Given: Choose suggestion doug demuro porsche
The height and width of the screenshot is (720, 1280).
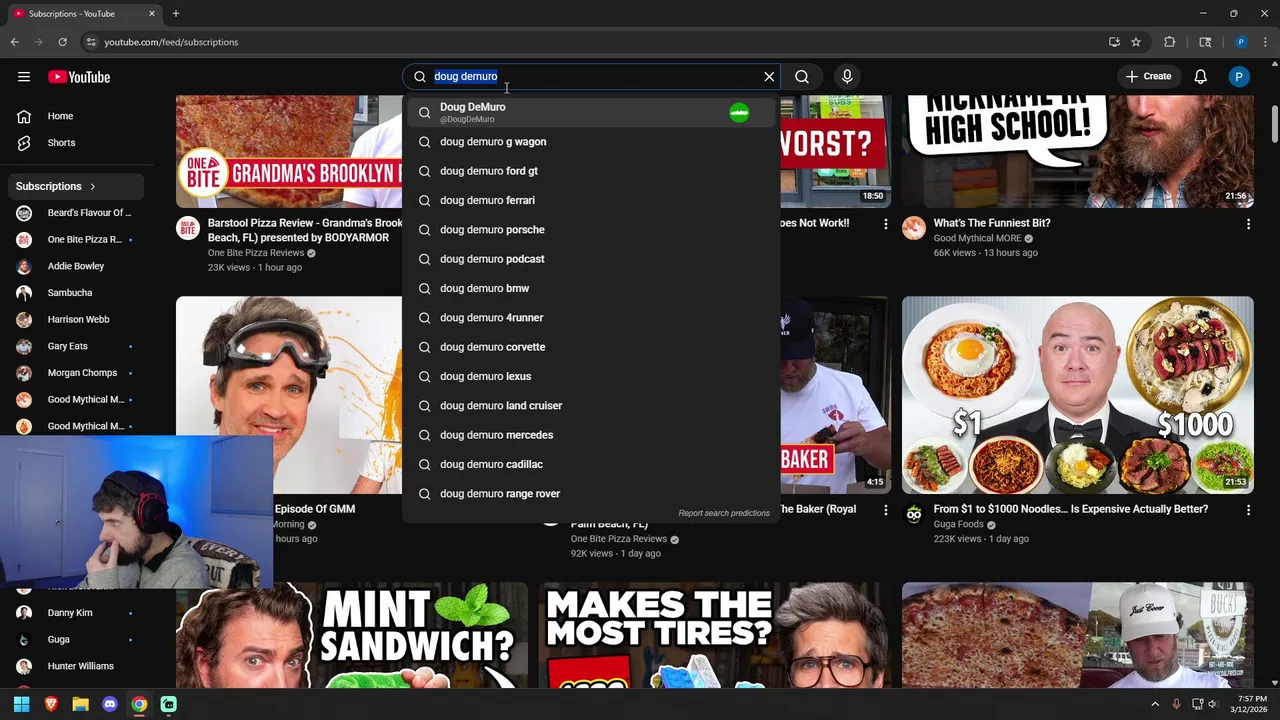Looking at the screenshot, I should click(x=590, y=230).
